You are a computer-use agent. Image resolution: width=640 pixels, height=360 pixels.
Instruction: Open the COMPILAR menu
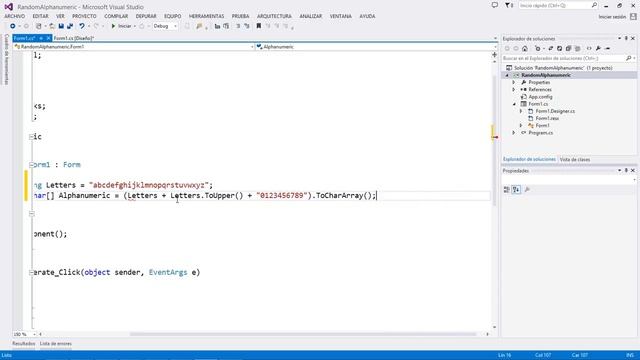(x=116, y=16)
